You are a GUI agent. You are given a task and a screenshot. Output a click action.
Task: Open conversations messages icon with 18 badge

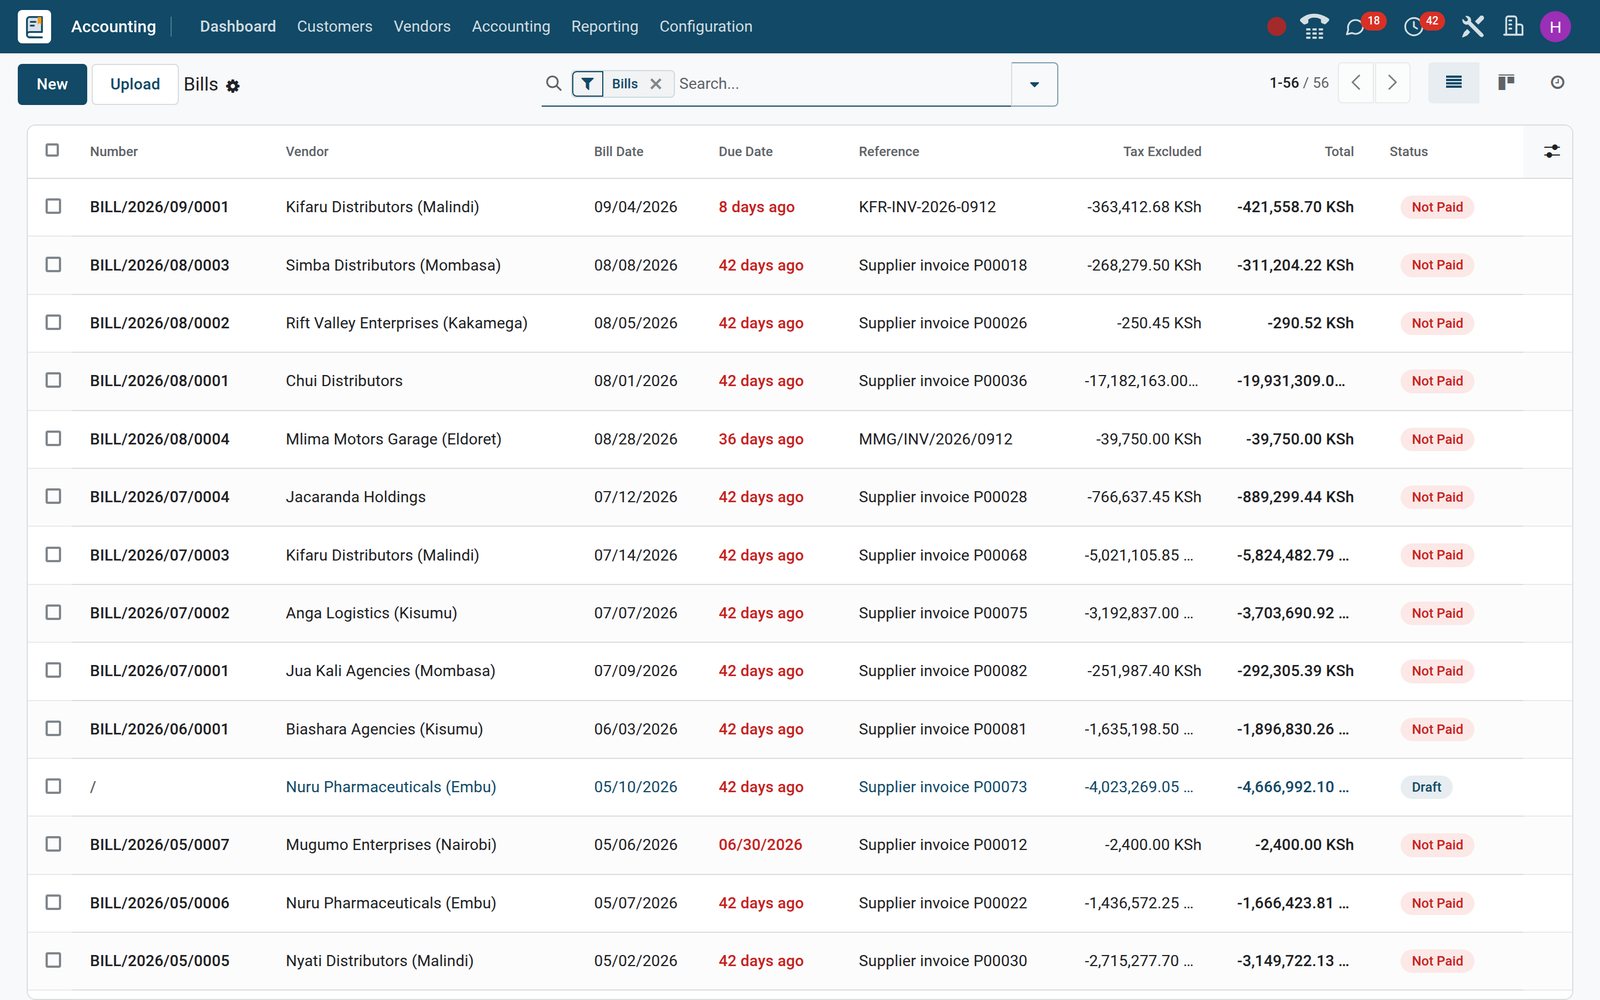(x=1356, y=27)
